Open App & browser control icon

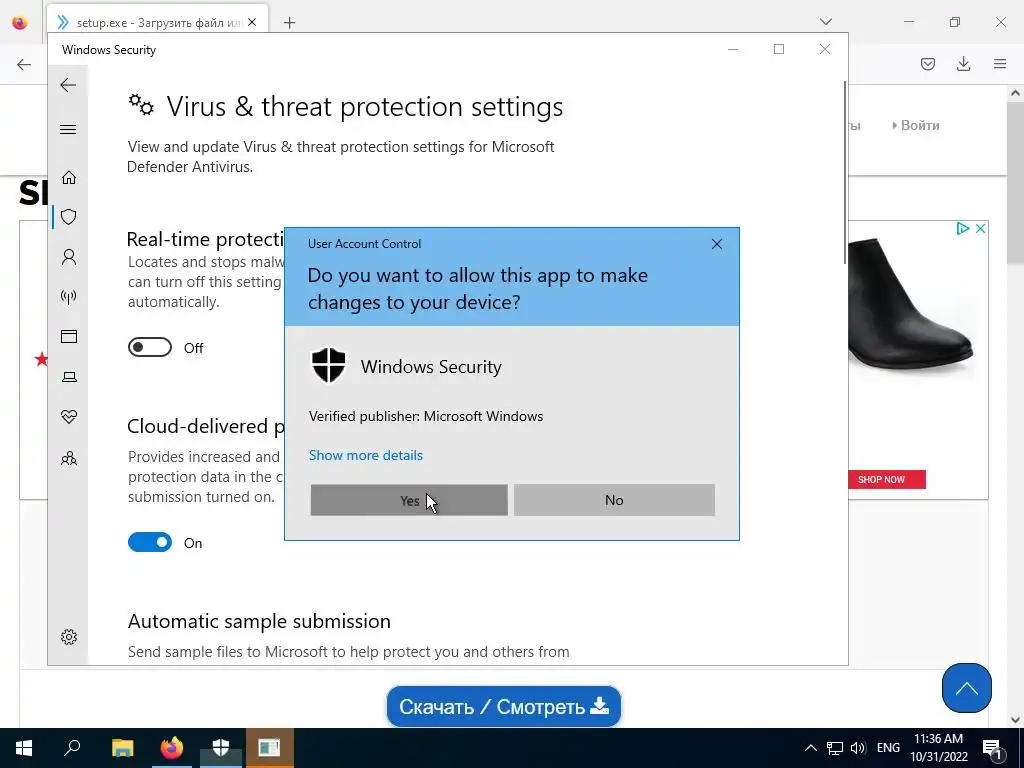tap(69, 336)
